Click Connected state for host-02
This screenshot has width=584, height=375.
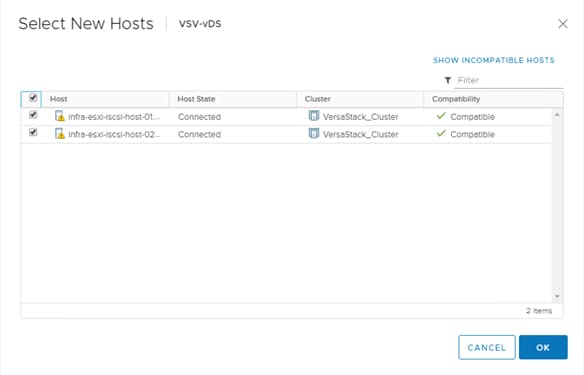point(199,134)
